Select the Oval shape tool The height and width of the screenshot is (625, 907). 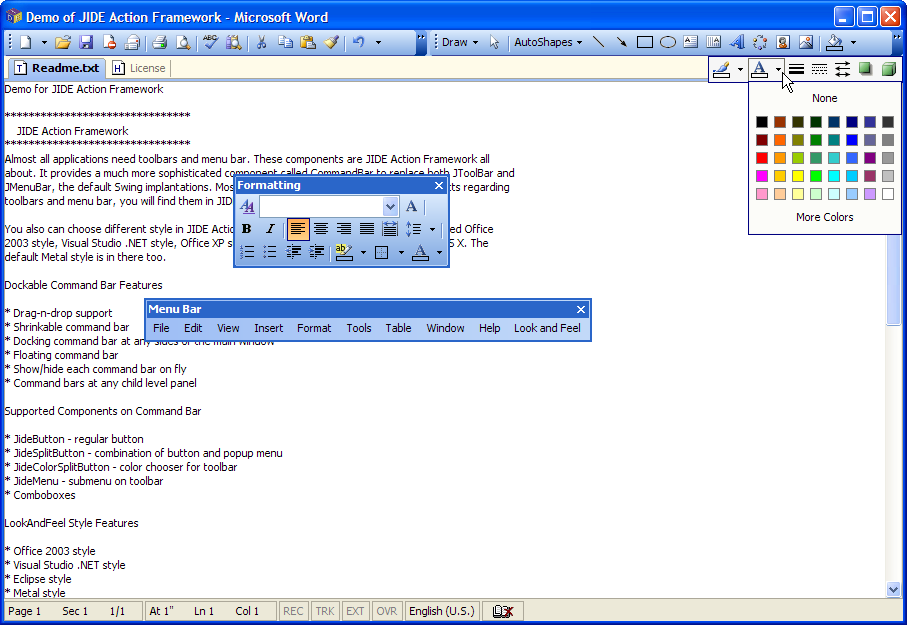tap(668, 42)
